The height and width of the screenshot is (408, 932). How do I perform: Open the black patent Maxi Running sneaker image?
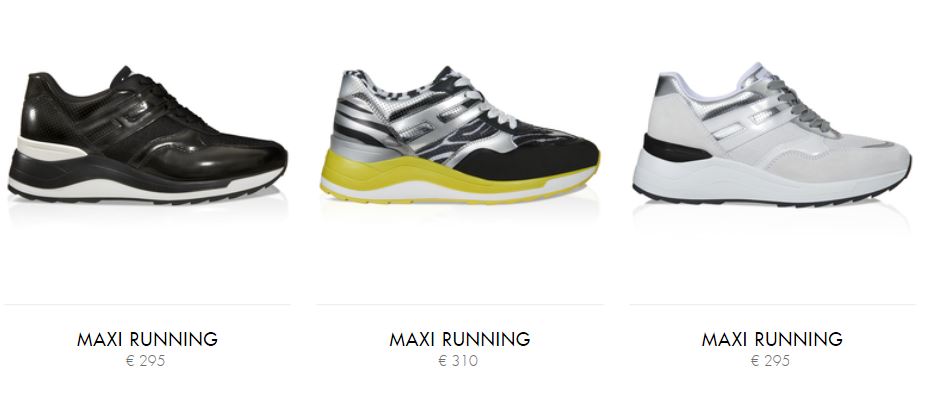point(147,136)
